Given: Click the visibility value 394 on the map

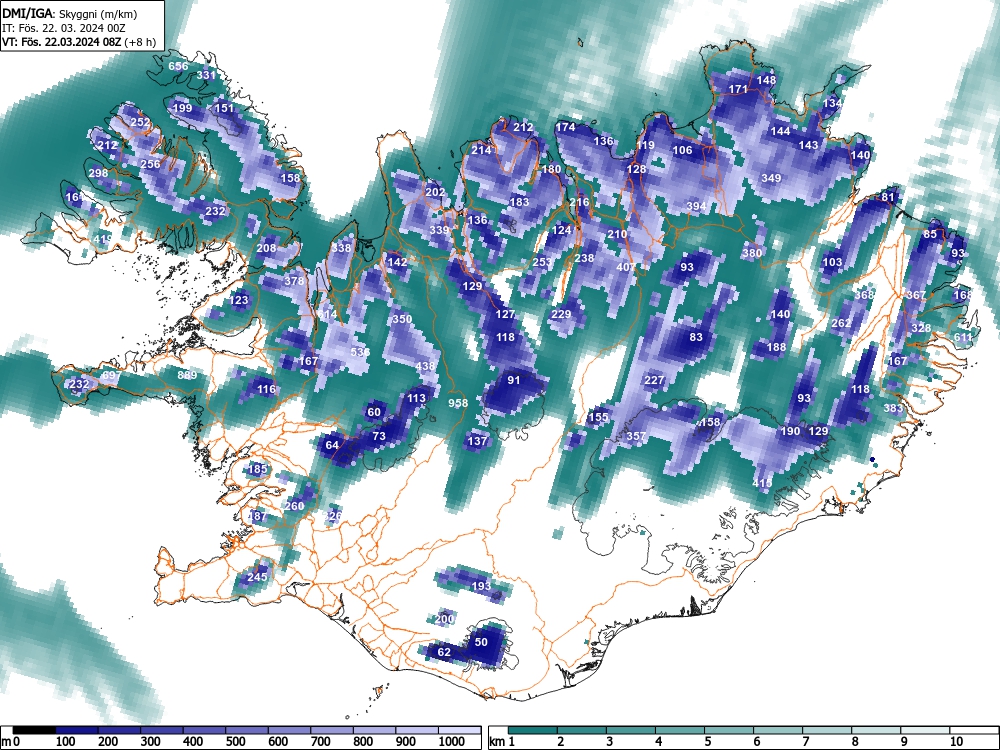Looking at the screenshot, I should click(696, 206).
